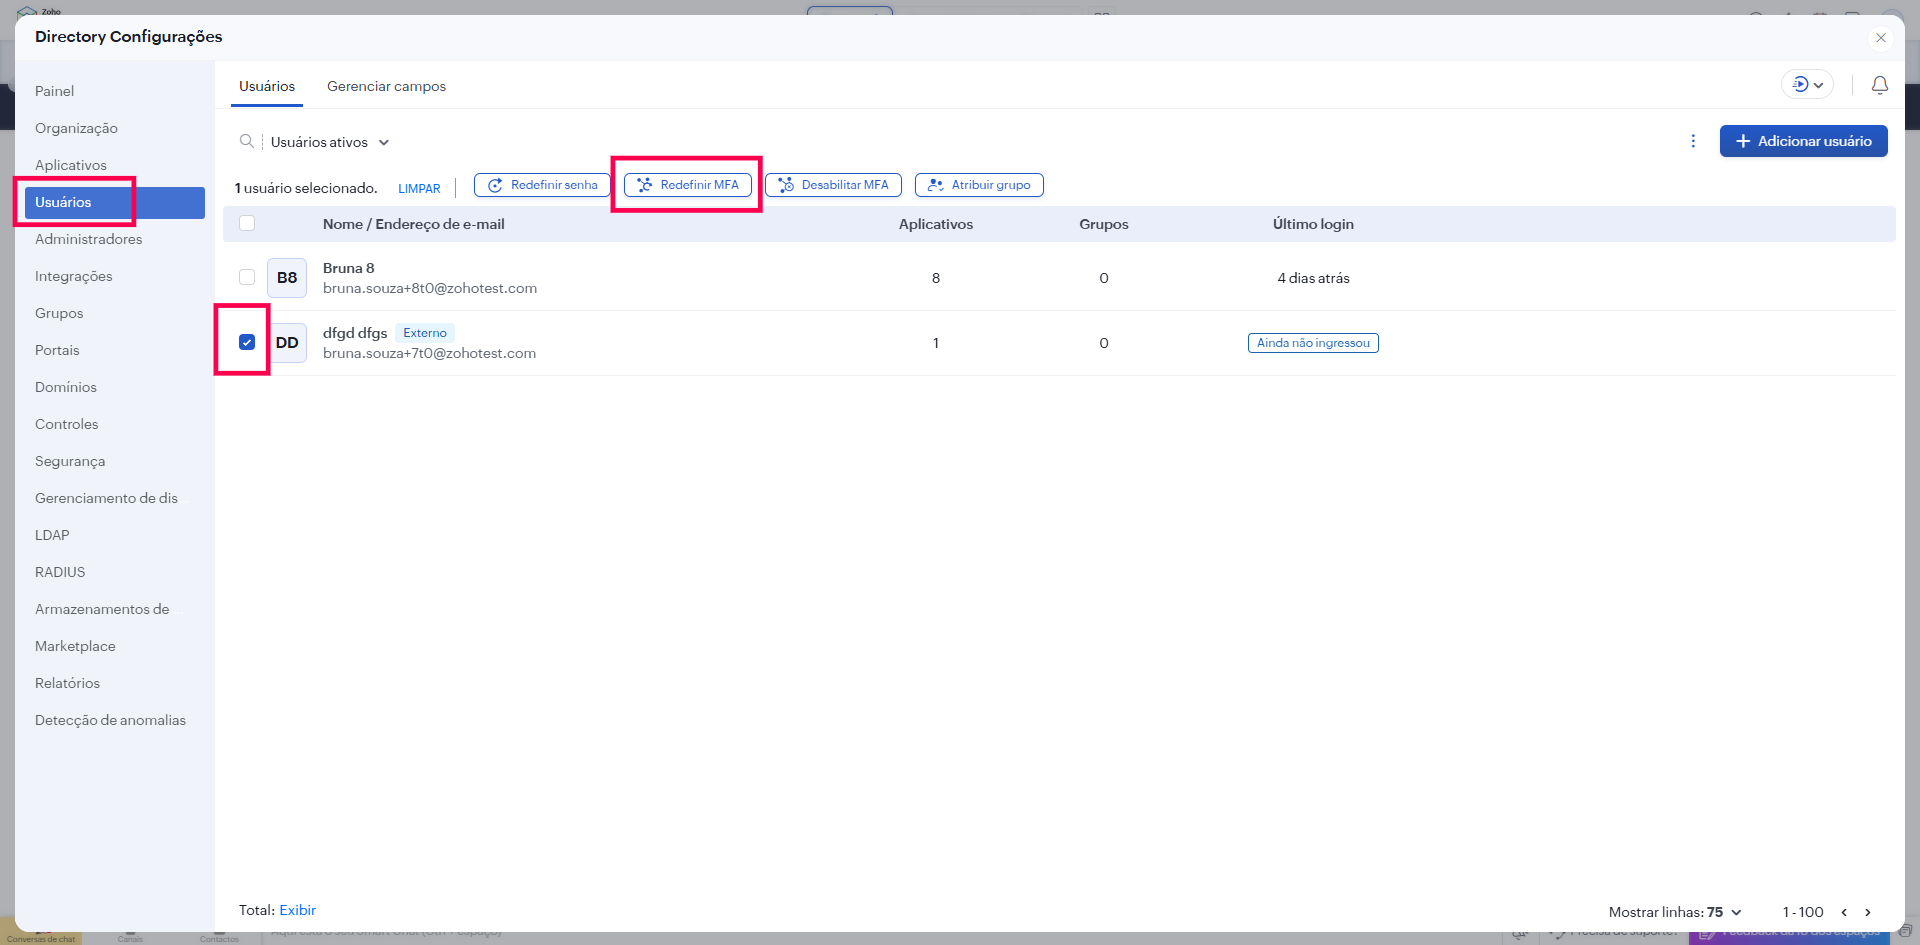
Task: Open the three-dot more options menu
Action: (1693, 141)
